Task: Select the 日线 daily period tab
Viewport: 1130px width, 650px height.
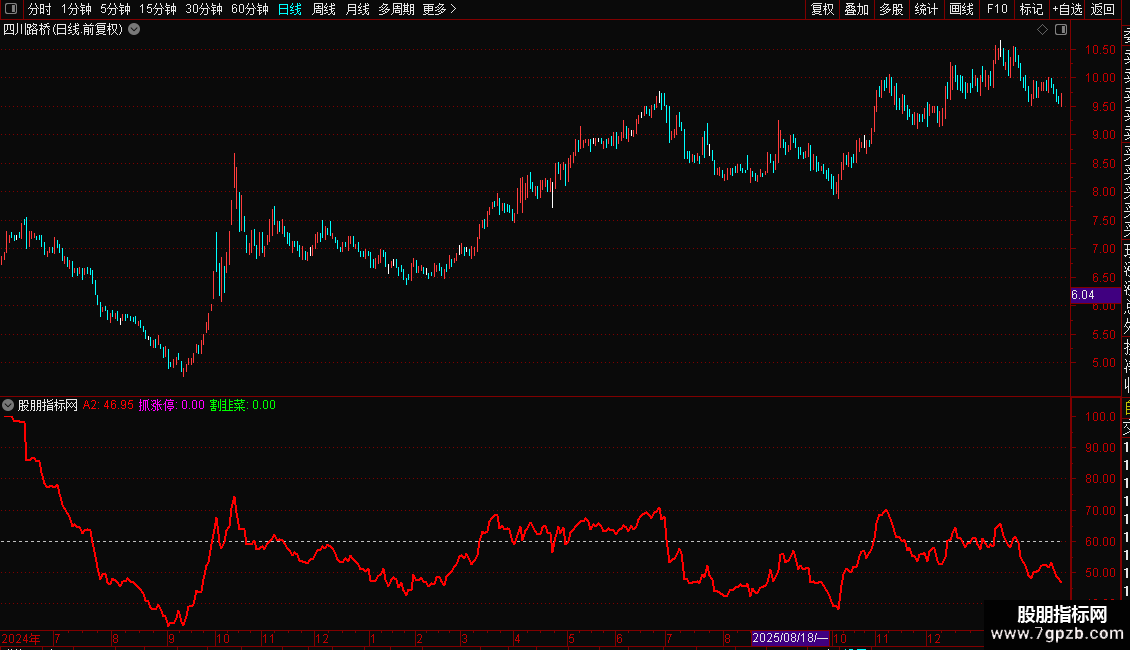Action: pos(290,9)
